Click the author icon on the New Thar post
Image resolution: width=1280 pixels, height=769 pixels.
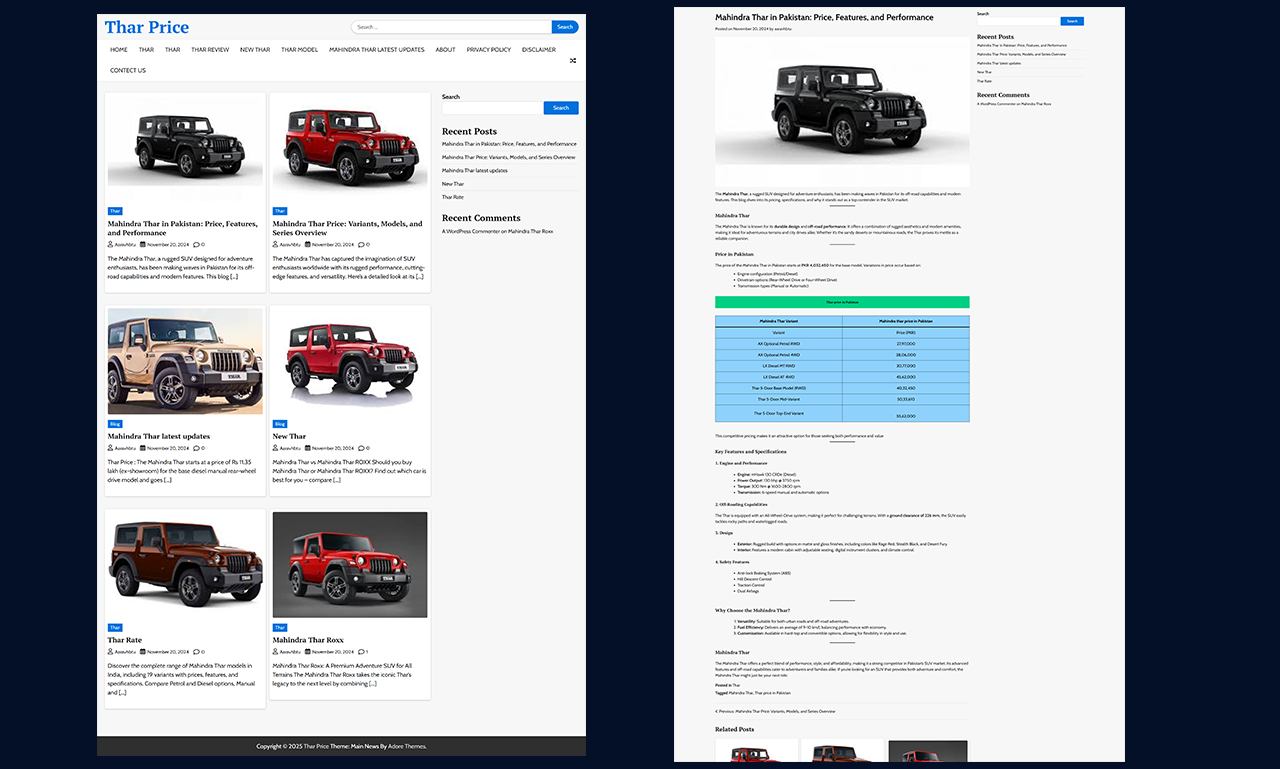[x=277, y=448]
